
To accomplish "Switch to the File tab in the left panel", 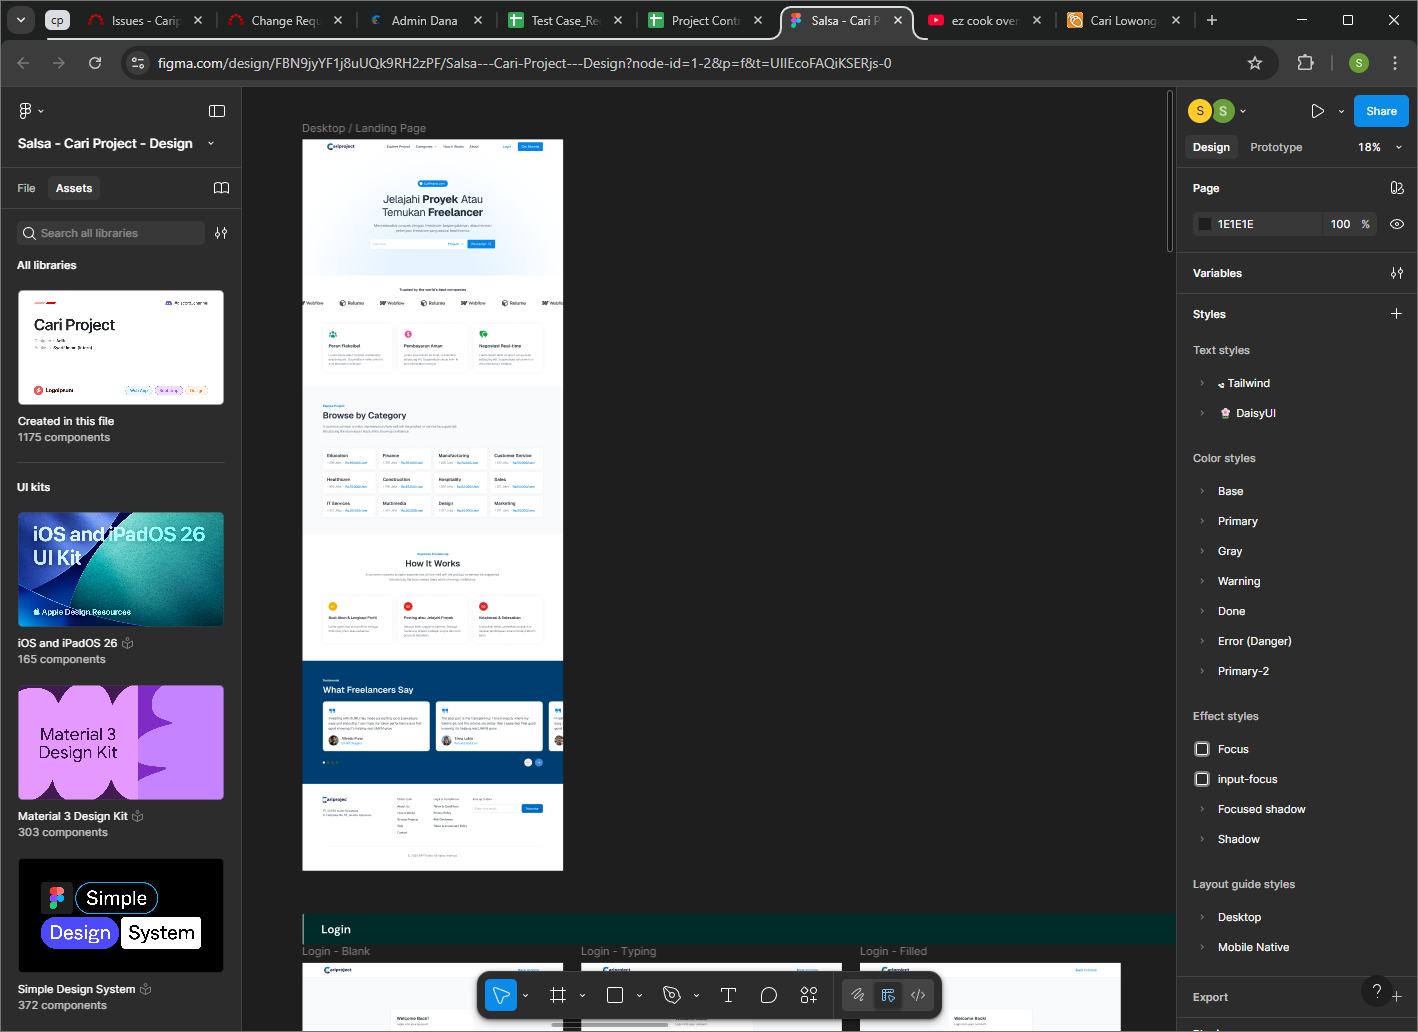I will pyautogui.click(x=26, y=188).
